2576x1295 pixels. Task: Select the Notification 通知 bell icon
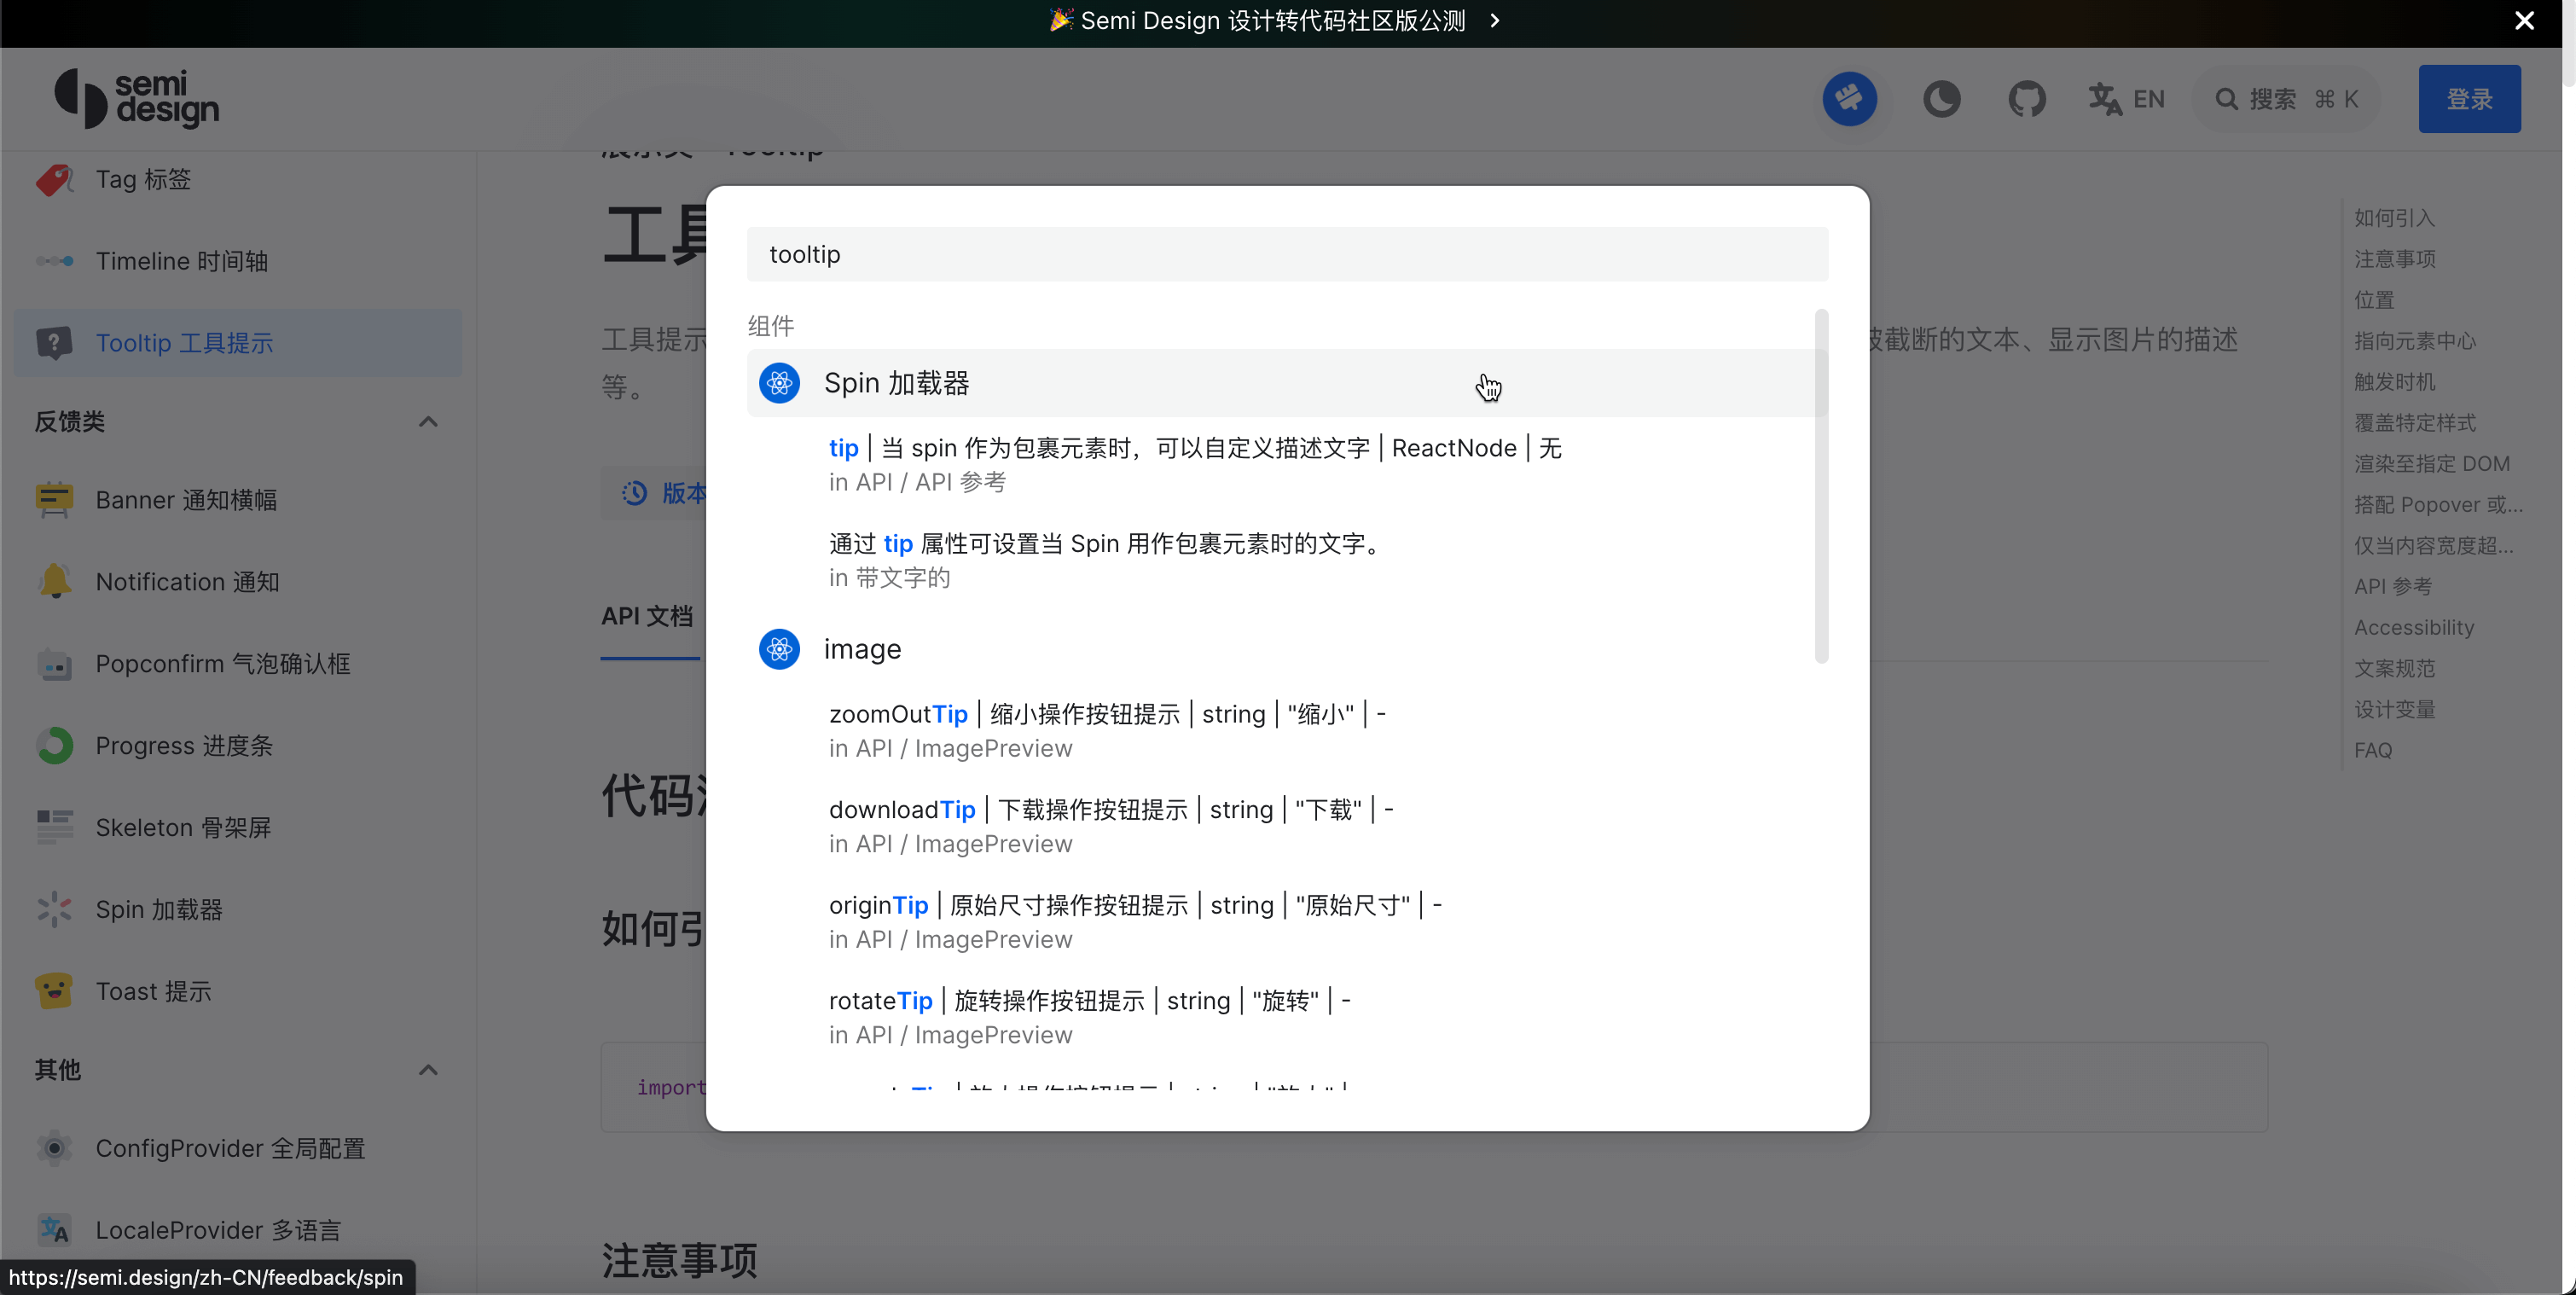54,580
